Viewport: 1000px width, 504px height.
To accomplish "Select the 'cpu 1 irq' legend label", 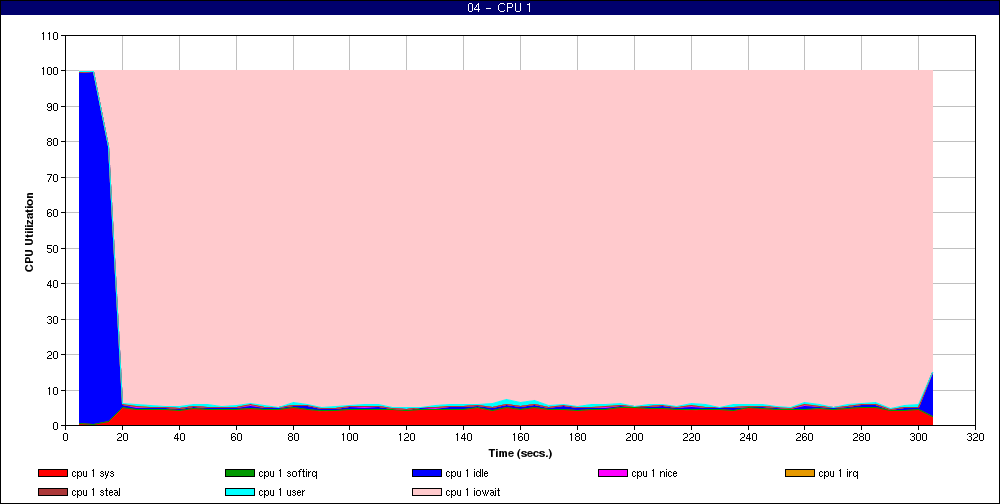I will (x=839, y=473).
